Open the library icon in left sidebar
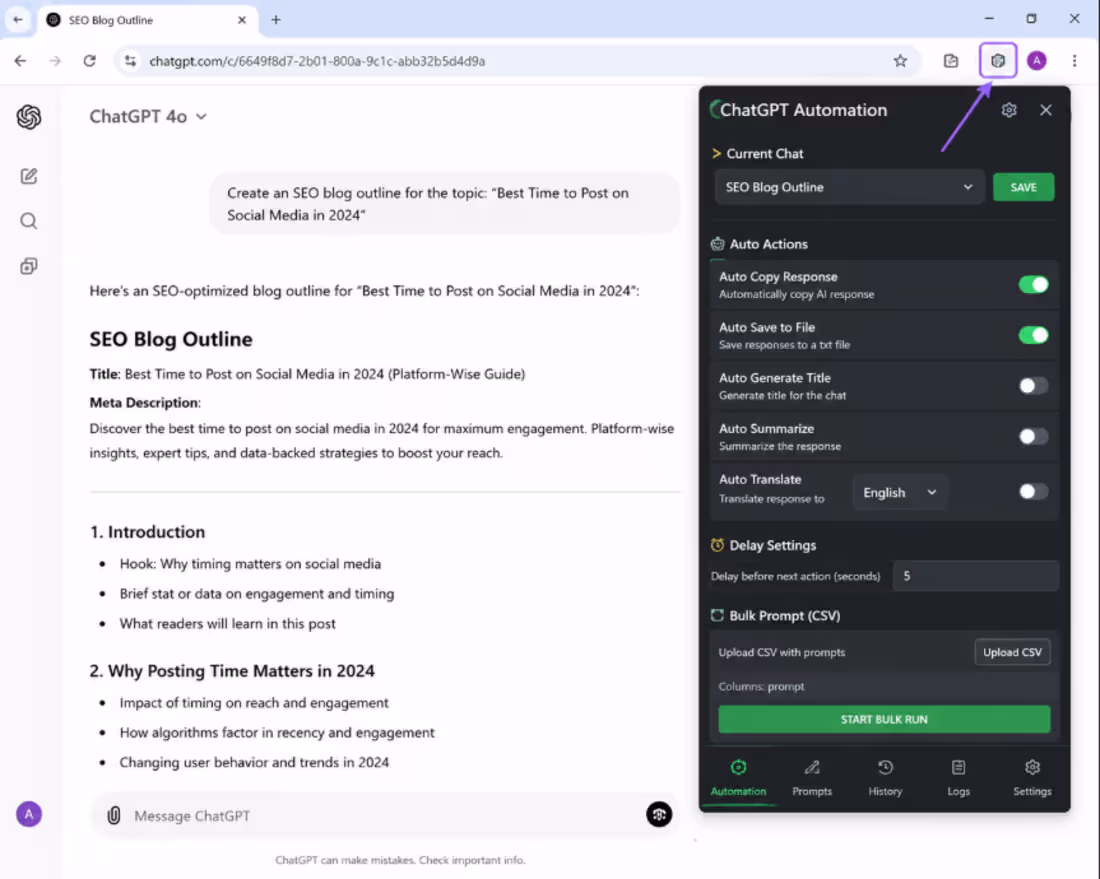The height and width of the screenshot is (879, 1100). 29,266
